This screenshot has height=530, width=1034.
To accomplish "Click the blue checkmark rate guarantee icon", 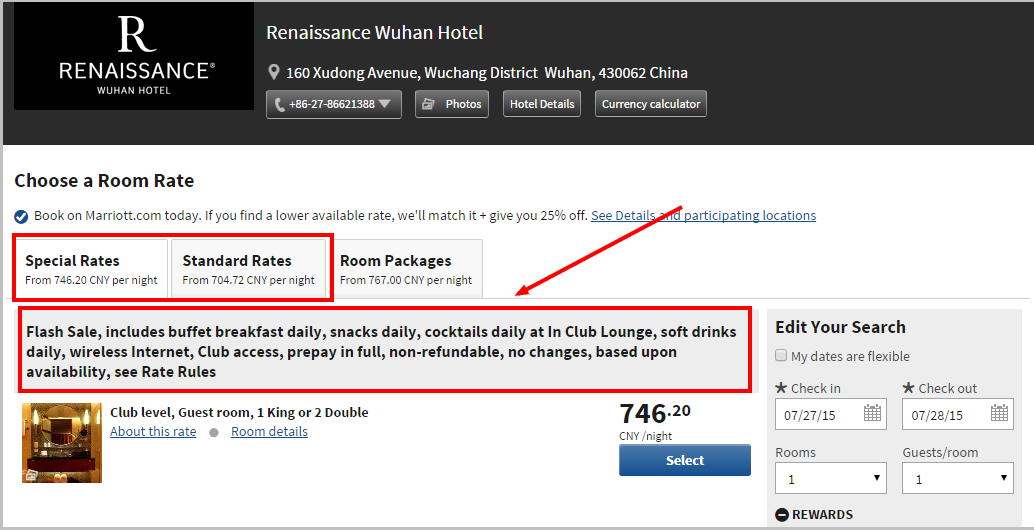I will point(21,216).
